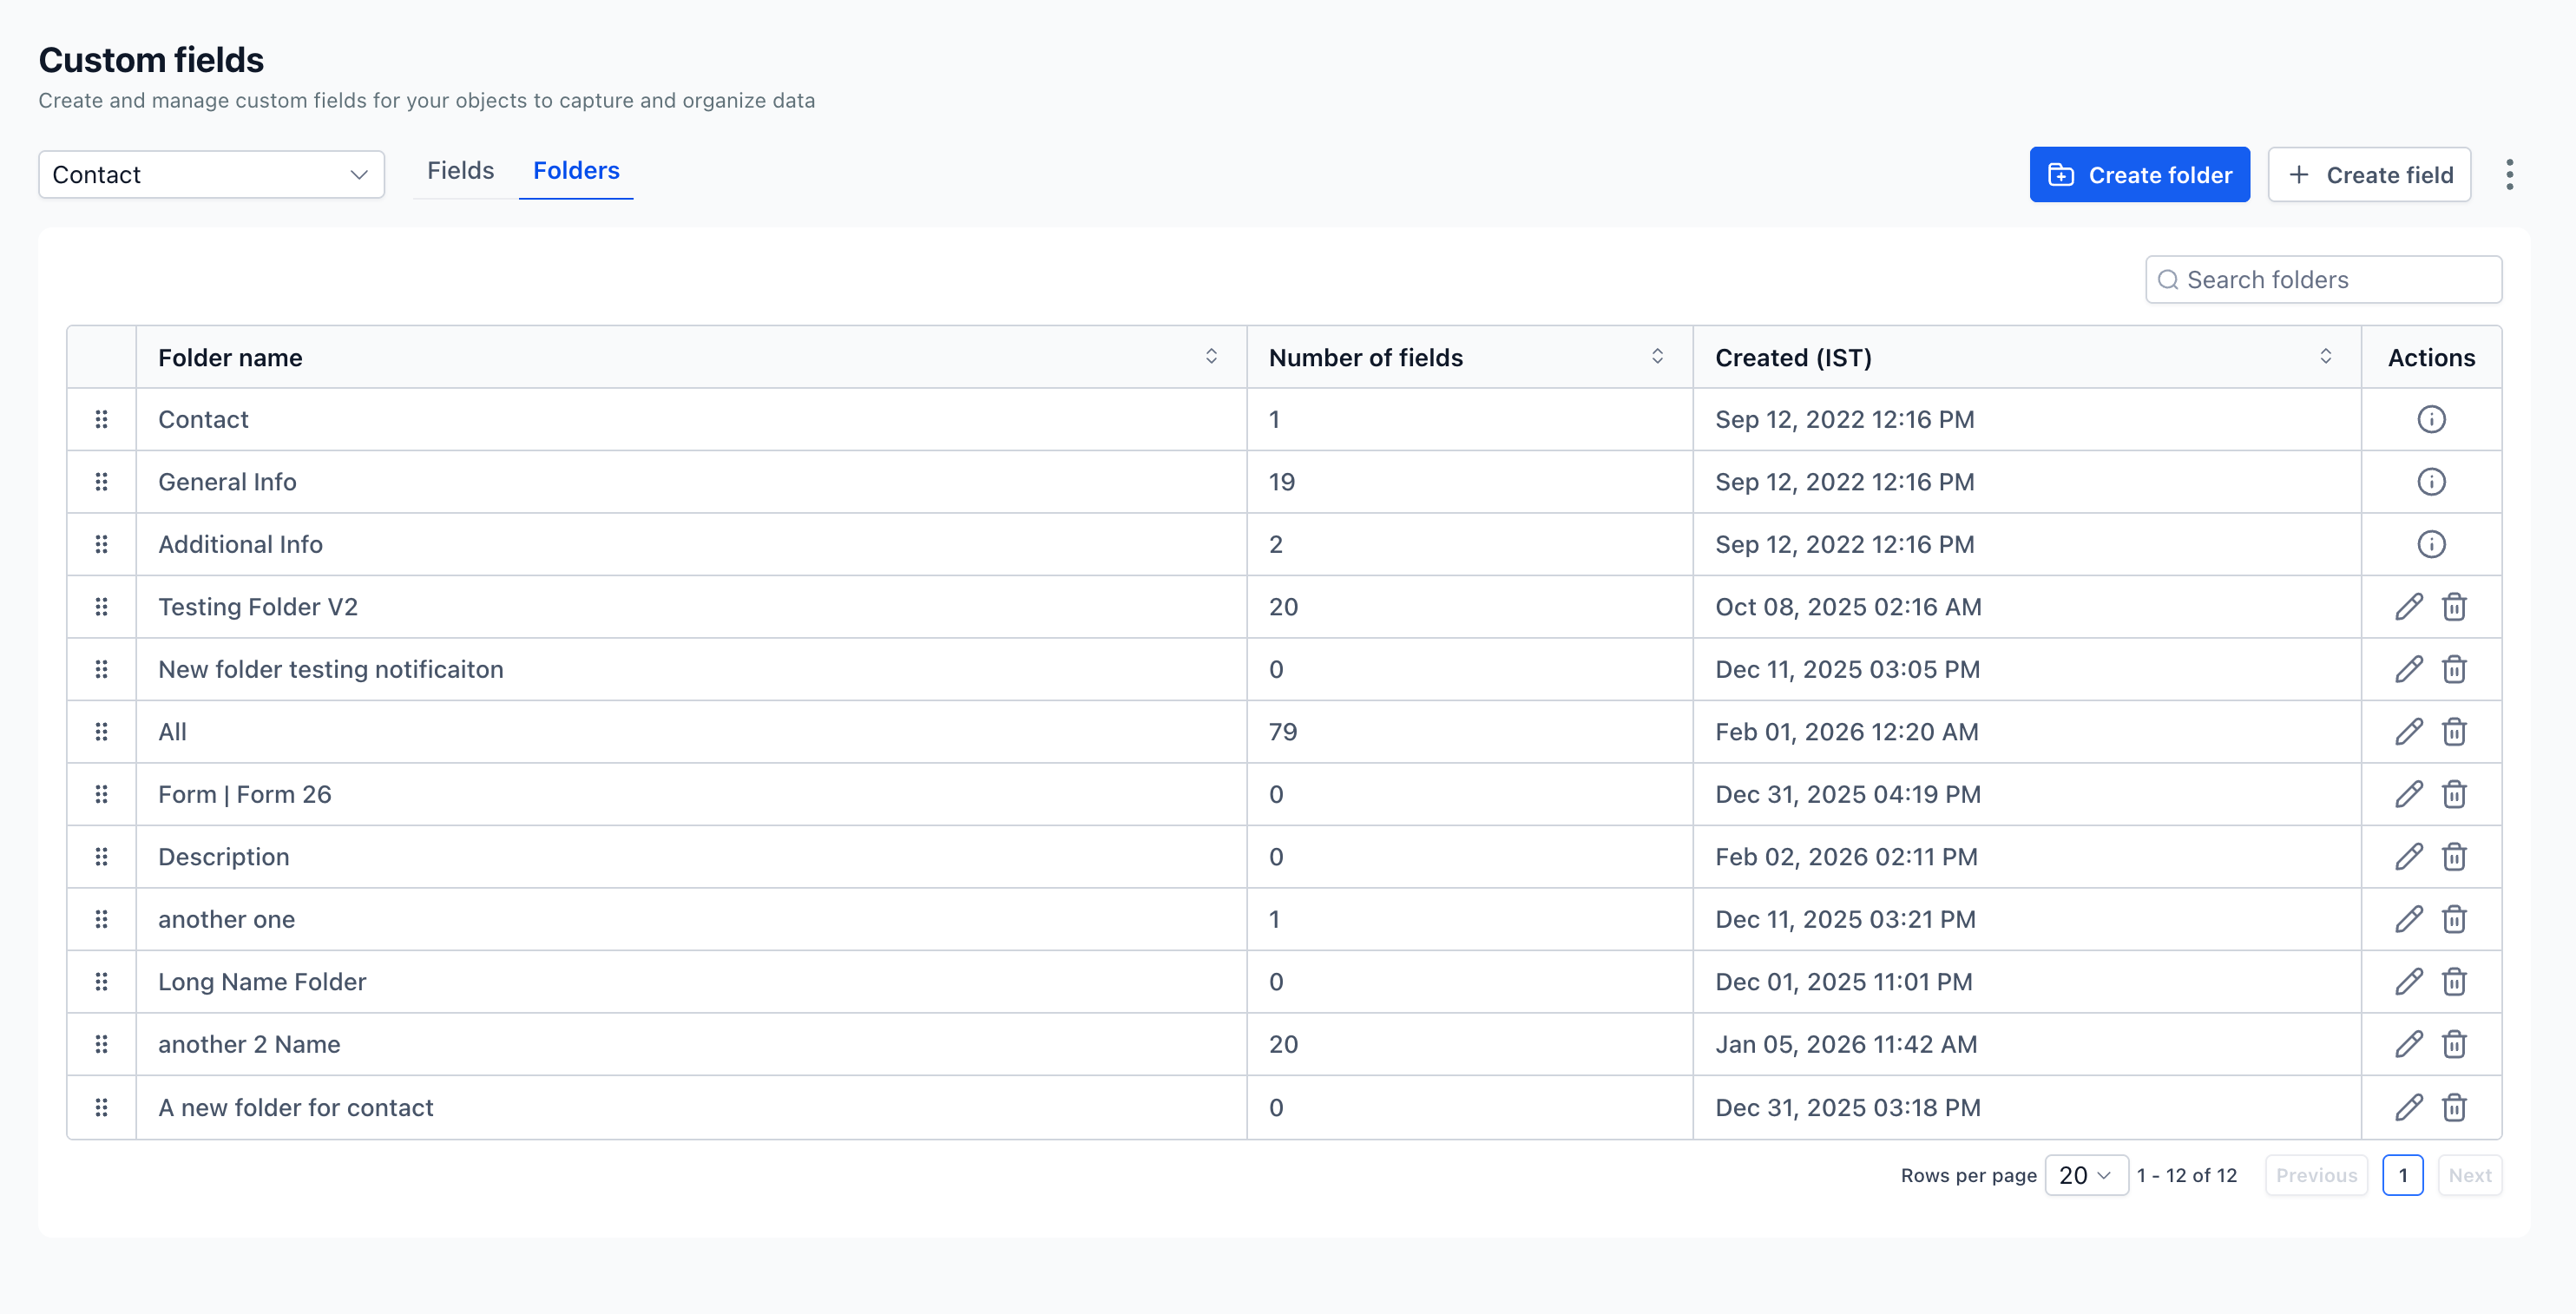The height and width of the screenshot is (1314, 2576).
Task: Switch to the Fields tab
Action: [x=460, y=171]
